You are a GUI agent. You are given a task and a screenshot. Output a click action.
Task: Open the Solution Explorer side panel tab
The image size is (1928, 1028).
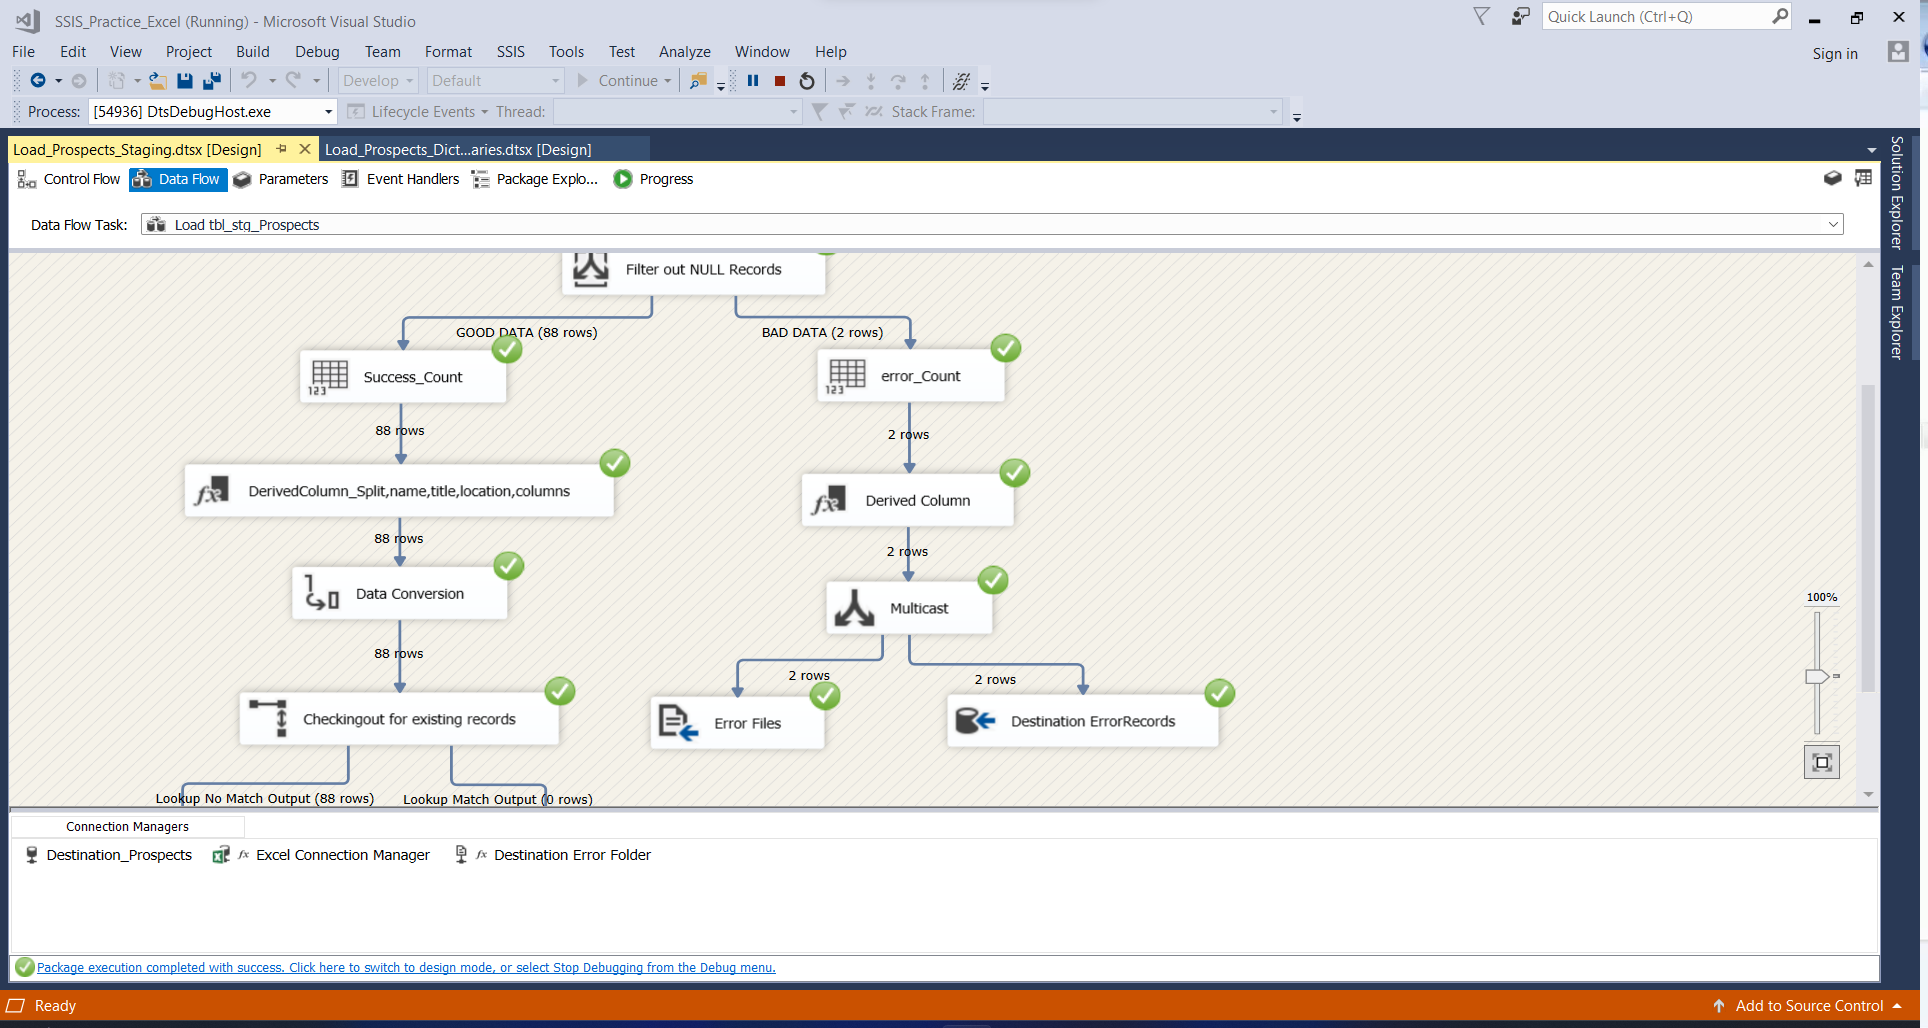coord(1896,192)
